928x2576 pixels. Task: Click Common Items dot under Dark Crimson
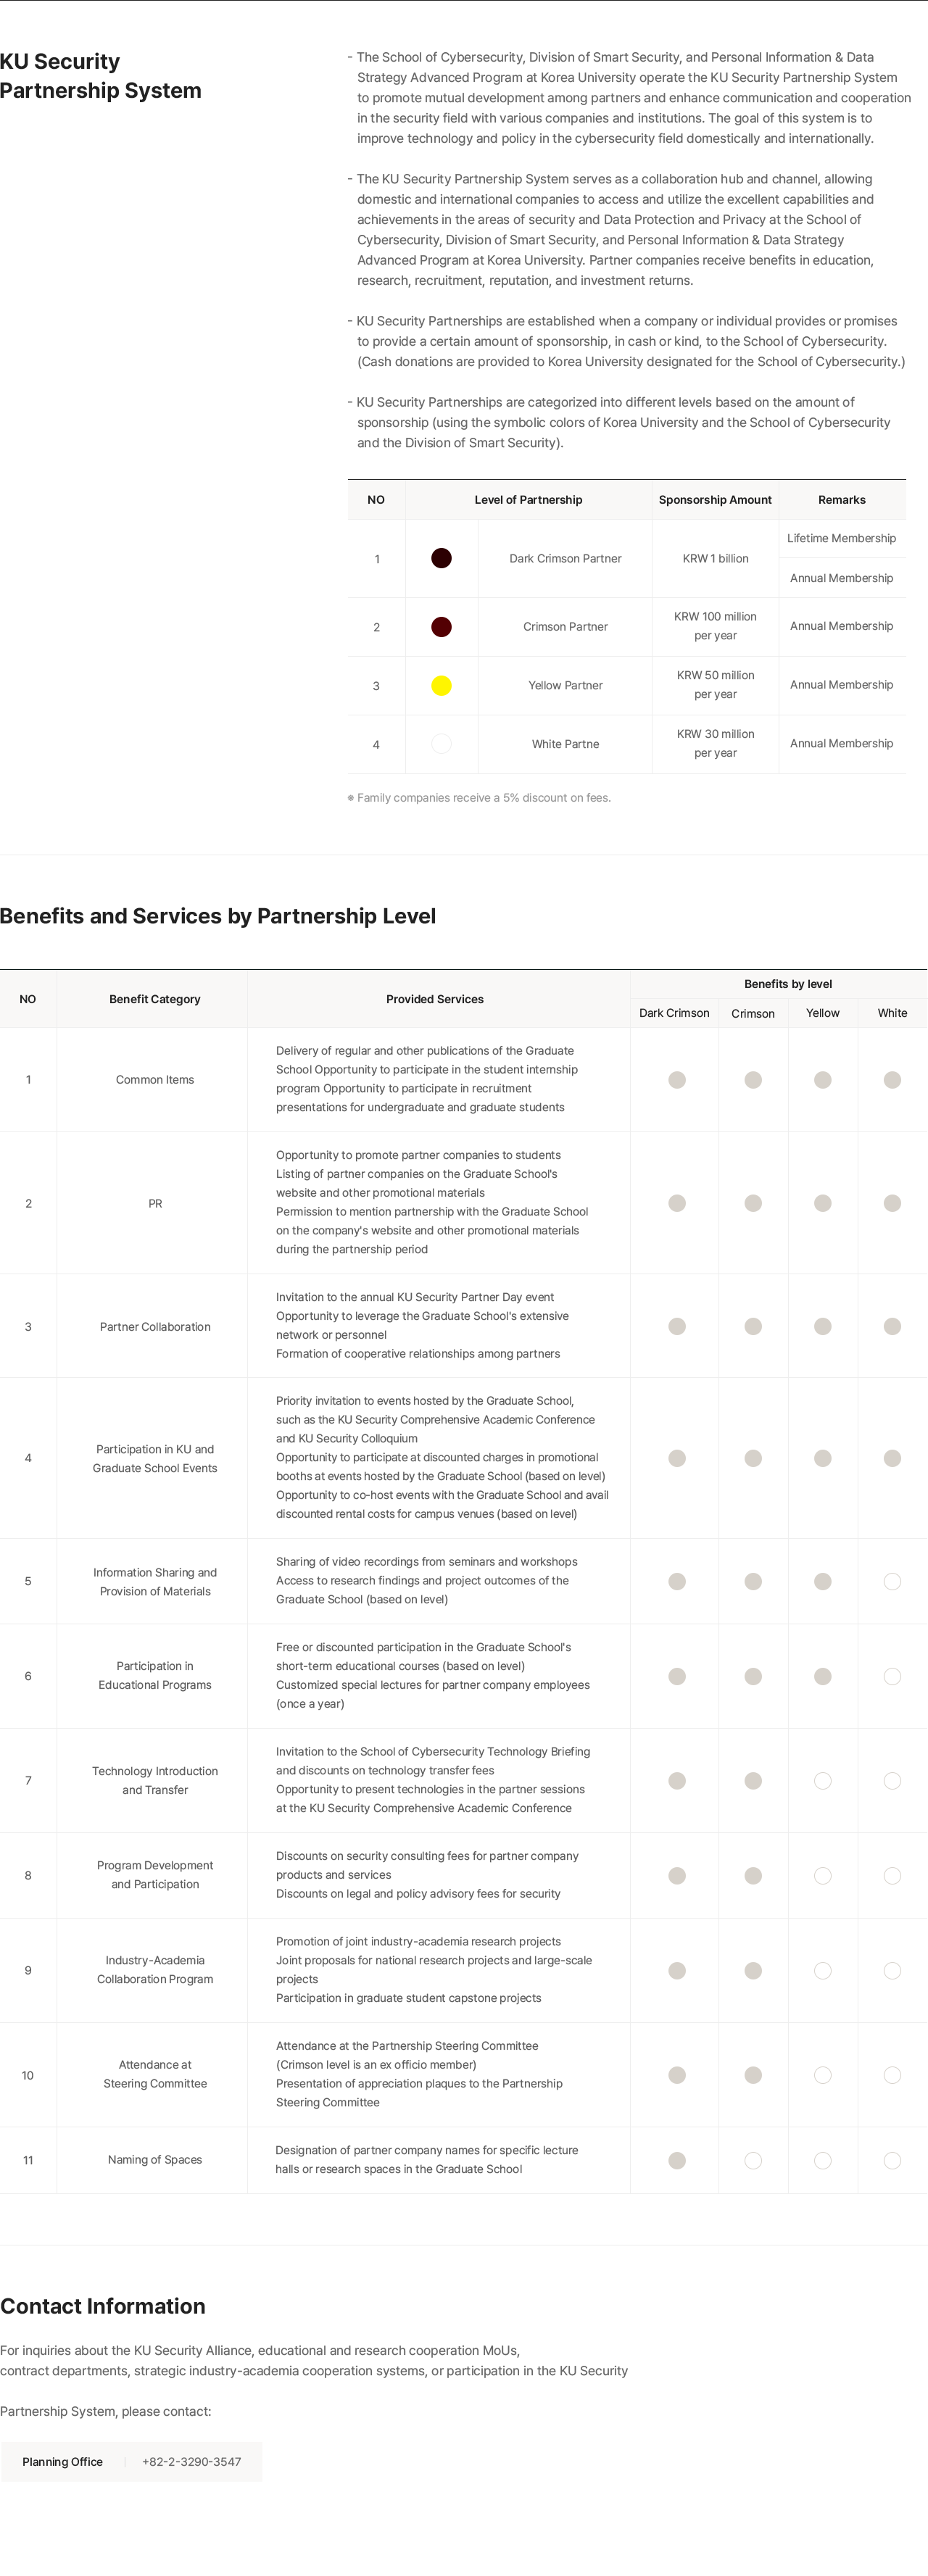677,1080
